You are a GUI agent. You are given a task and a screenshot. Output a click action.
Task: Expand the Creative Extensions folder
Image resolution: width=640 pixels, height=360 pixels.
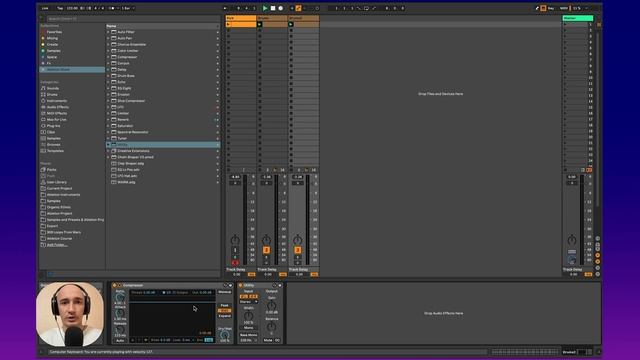(109, 151)
